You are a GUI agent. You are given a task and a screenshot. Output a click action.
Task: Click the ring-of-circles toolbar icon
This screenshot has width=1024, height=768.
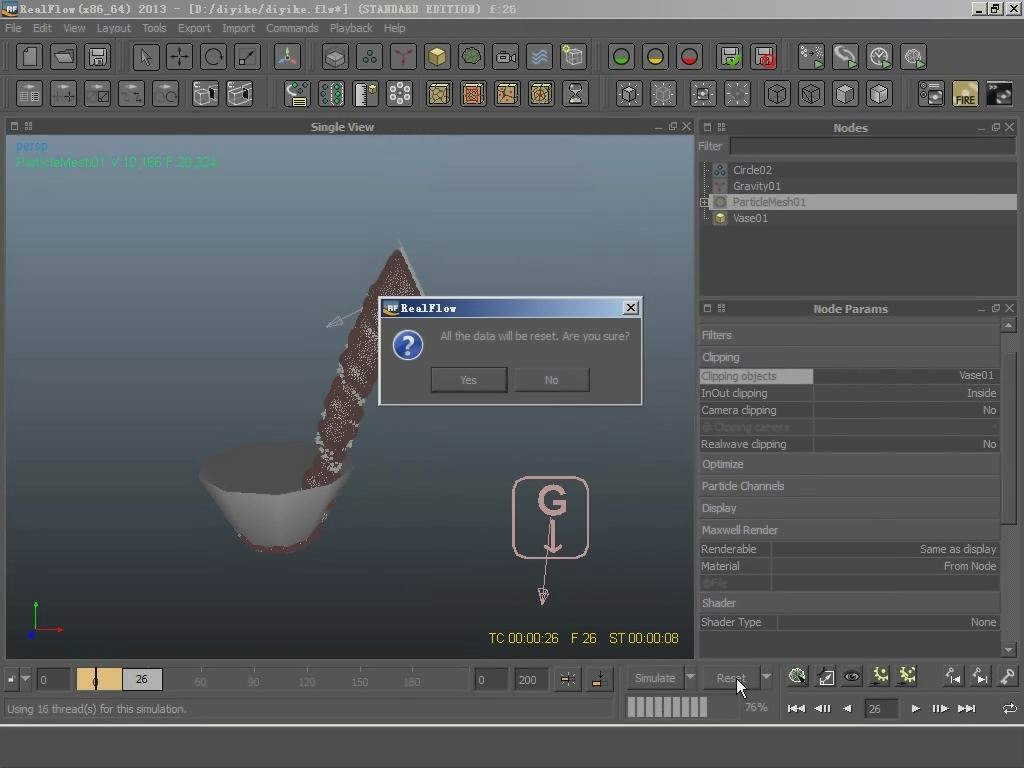[400, 94]
